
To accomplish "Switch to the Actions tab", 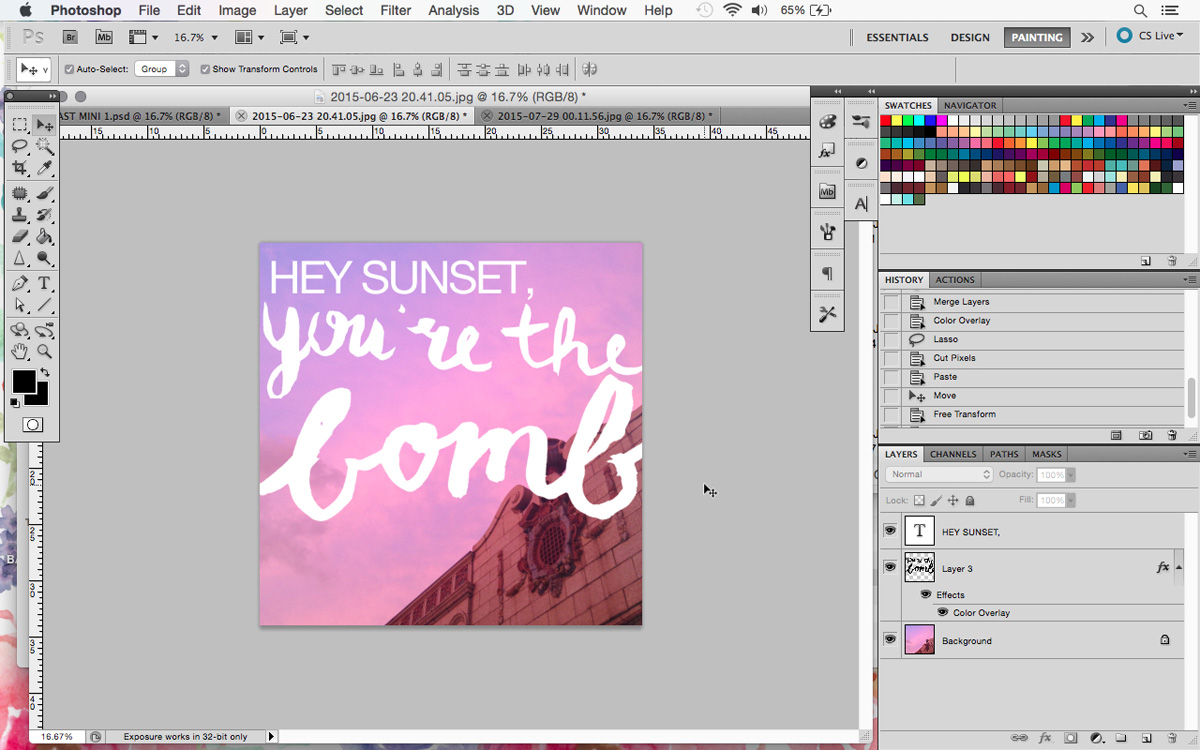I will click(x=955, y=280).
